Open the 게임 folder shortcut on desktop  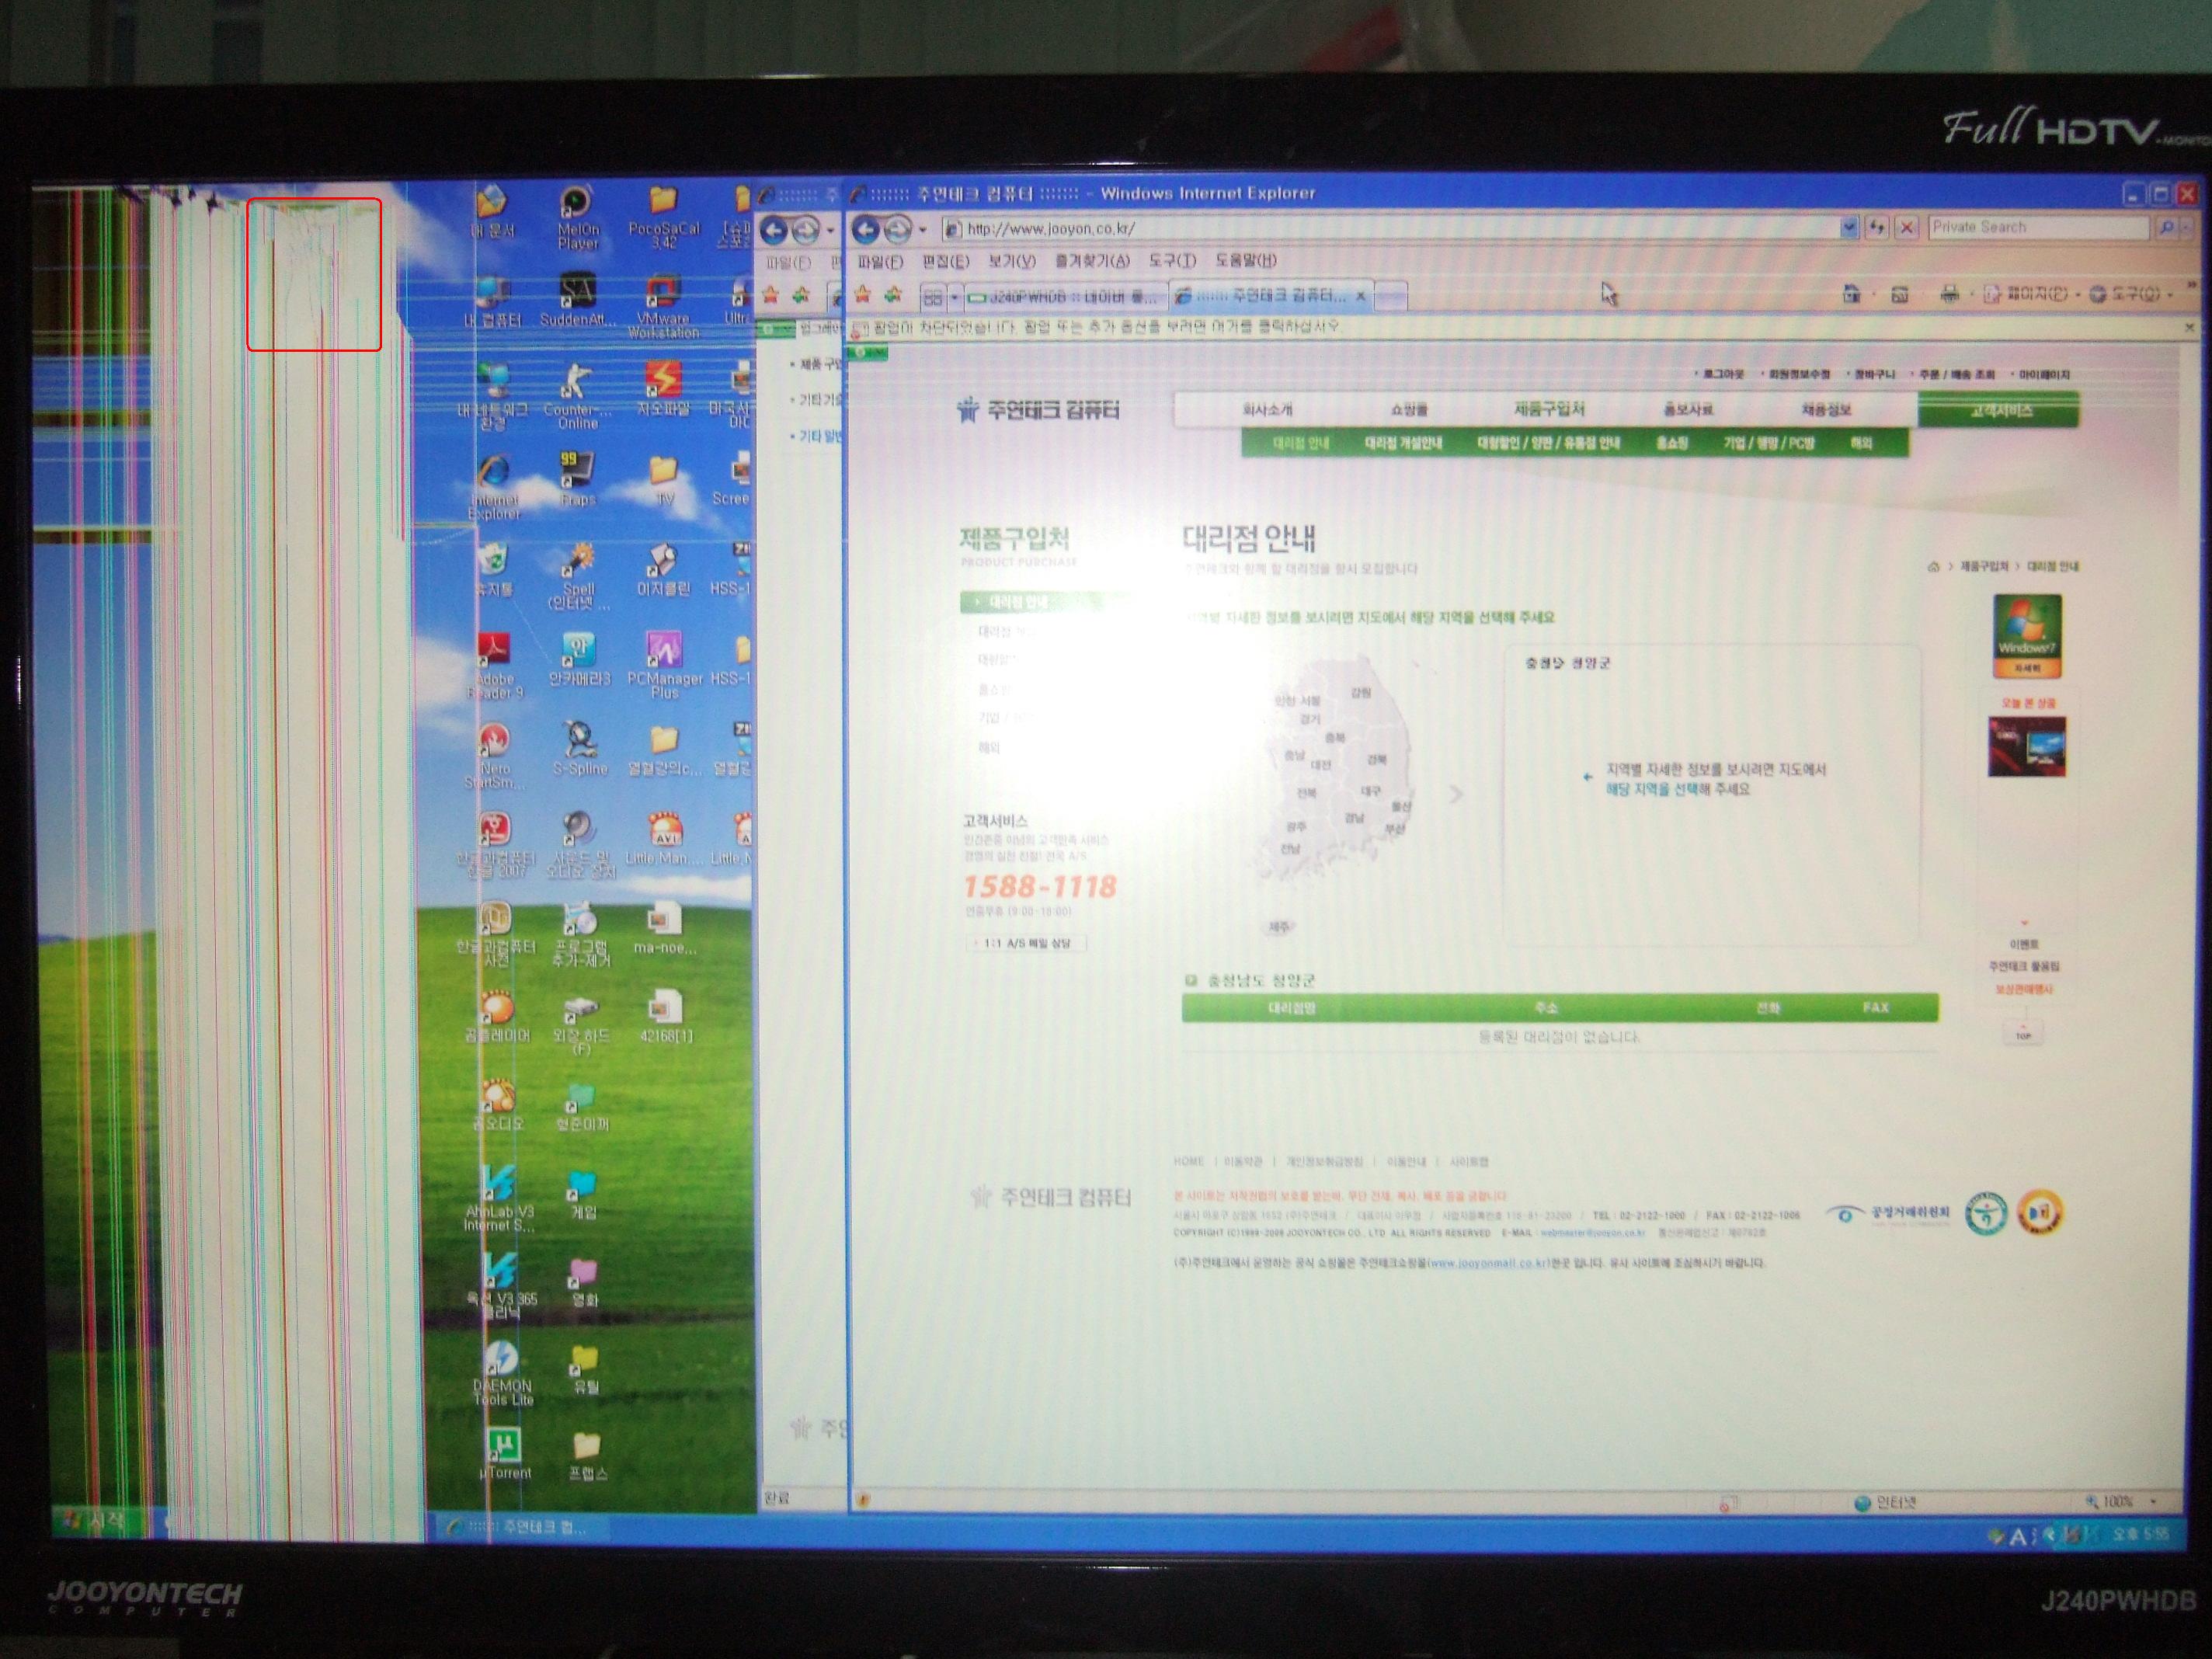[x=582, y=1196]
